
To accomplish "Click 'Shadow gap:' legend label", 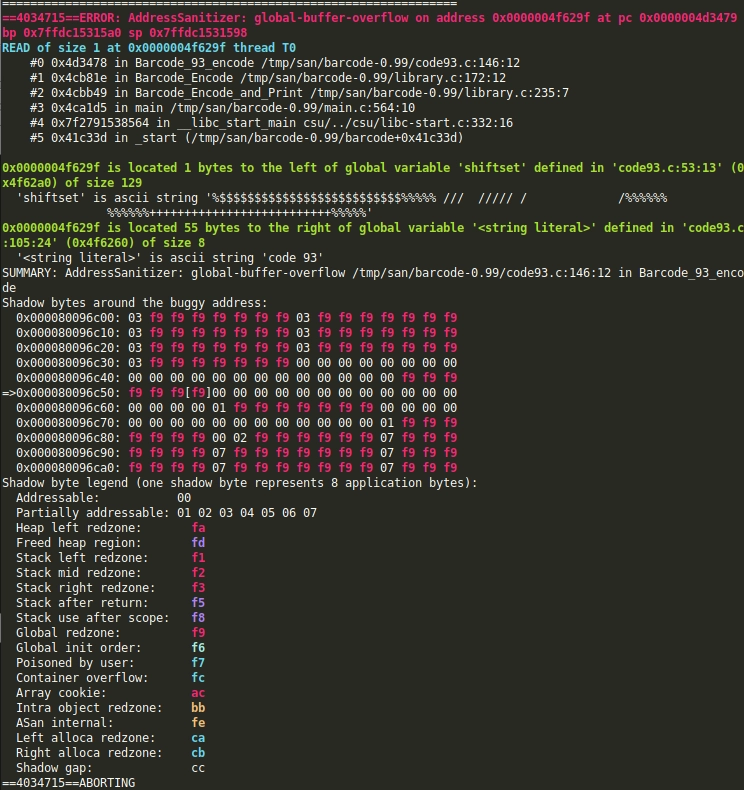I will [54, 768].
